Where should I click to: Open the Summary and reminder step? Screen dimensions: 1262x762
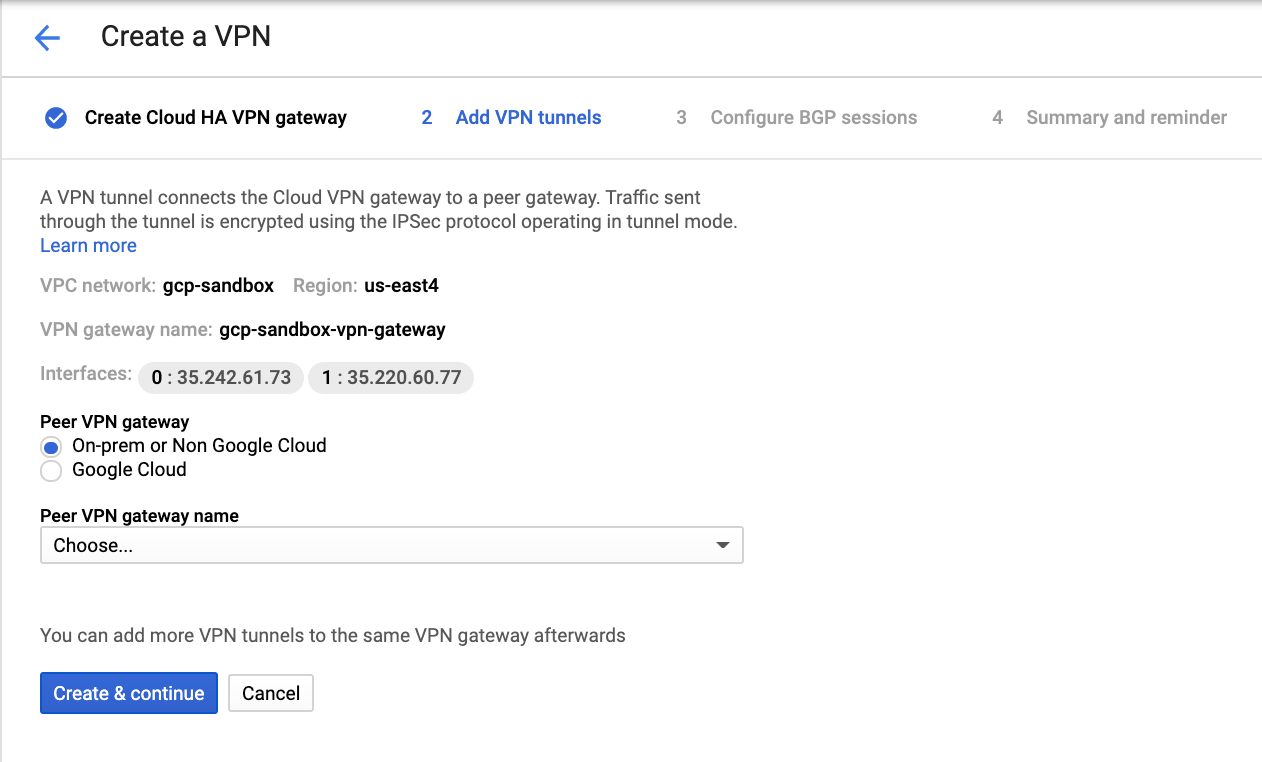(1126, 118)
